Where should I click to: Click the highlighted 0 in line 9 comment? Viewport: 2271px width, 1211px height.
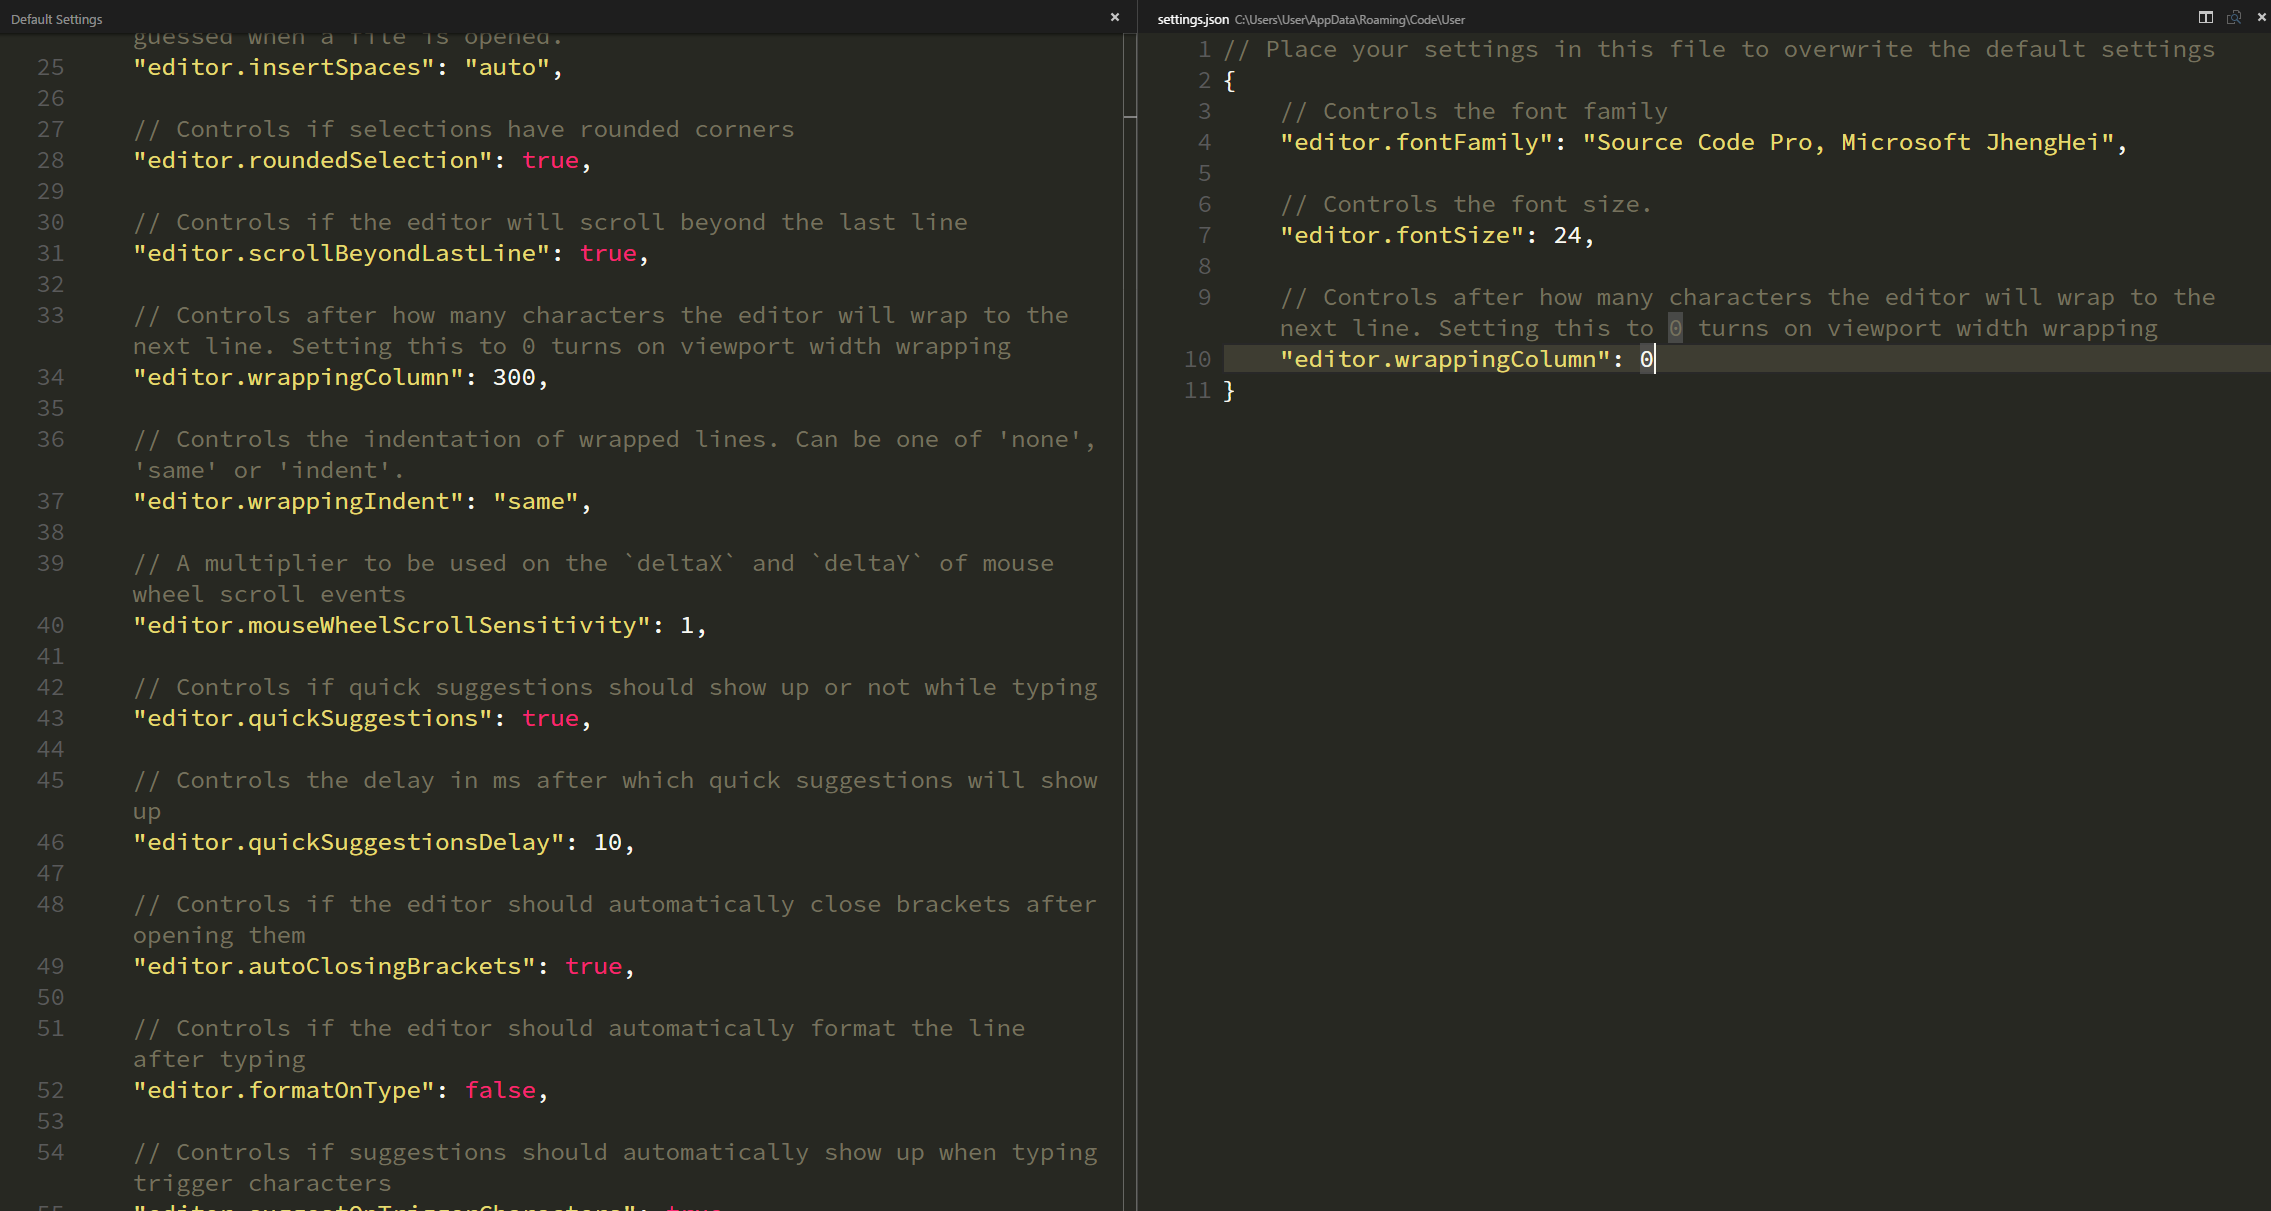(1673, 327)
